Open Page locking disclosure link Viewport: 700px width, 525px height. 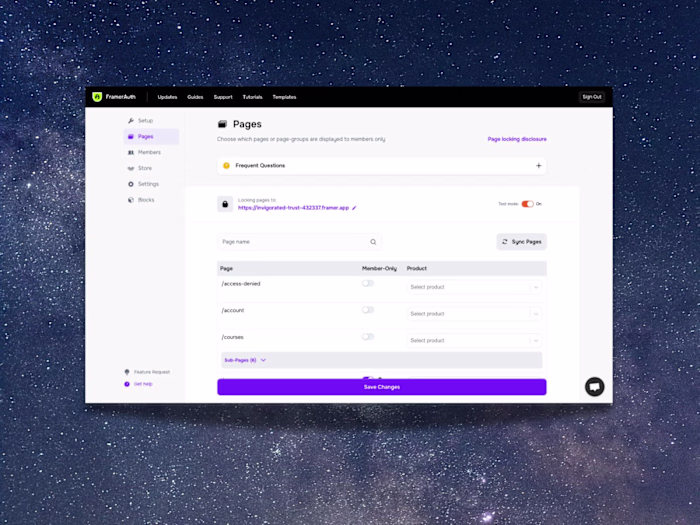pos(517,139)
